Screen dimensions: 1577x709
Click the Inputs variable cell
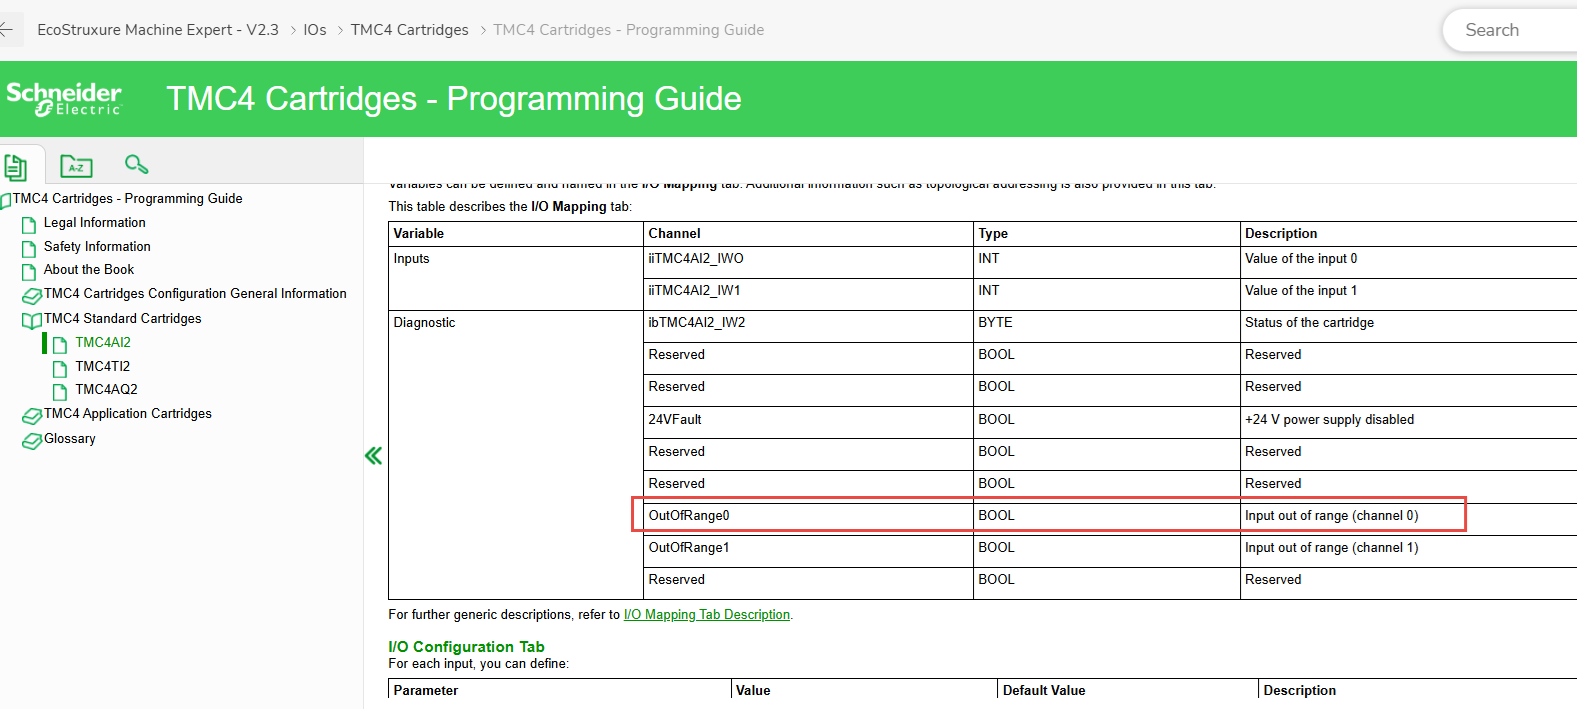(x=515, y=278)
